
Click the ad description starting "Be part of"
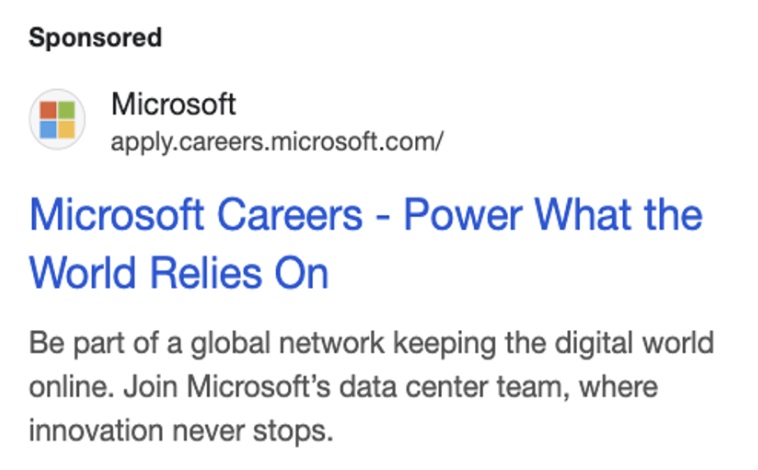point(371,343)
